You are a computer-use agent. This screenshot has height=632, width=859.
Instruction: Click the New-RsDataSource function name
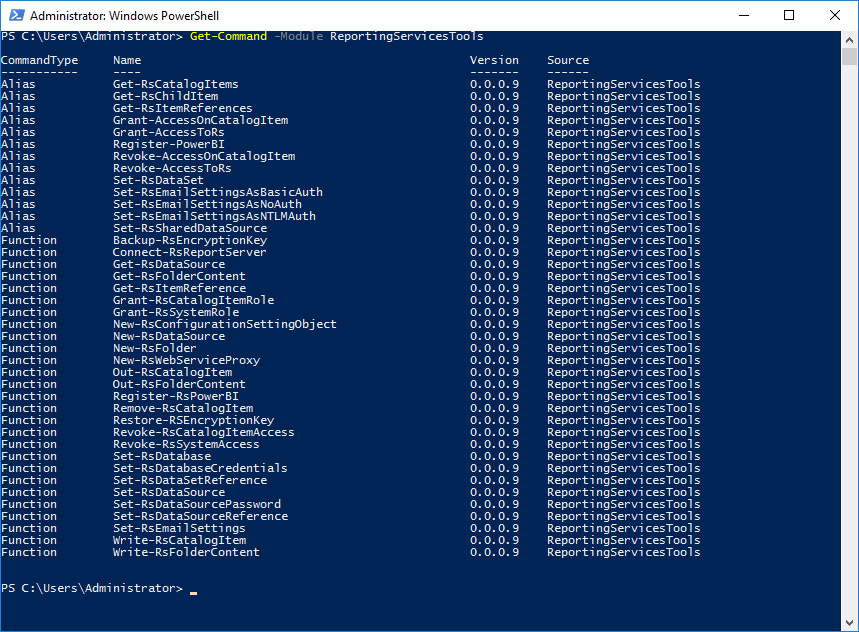[x=169, y=337]
